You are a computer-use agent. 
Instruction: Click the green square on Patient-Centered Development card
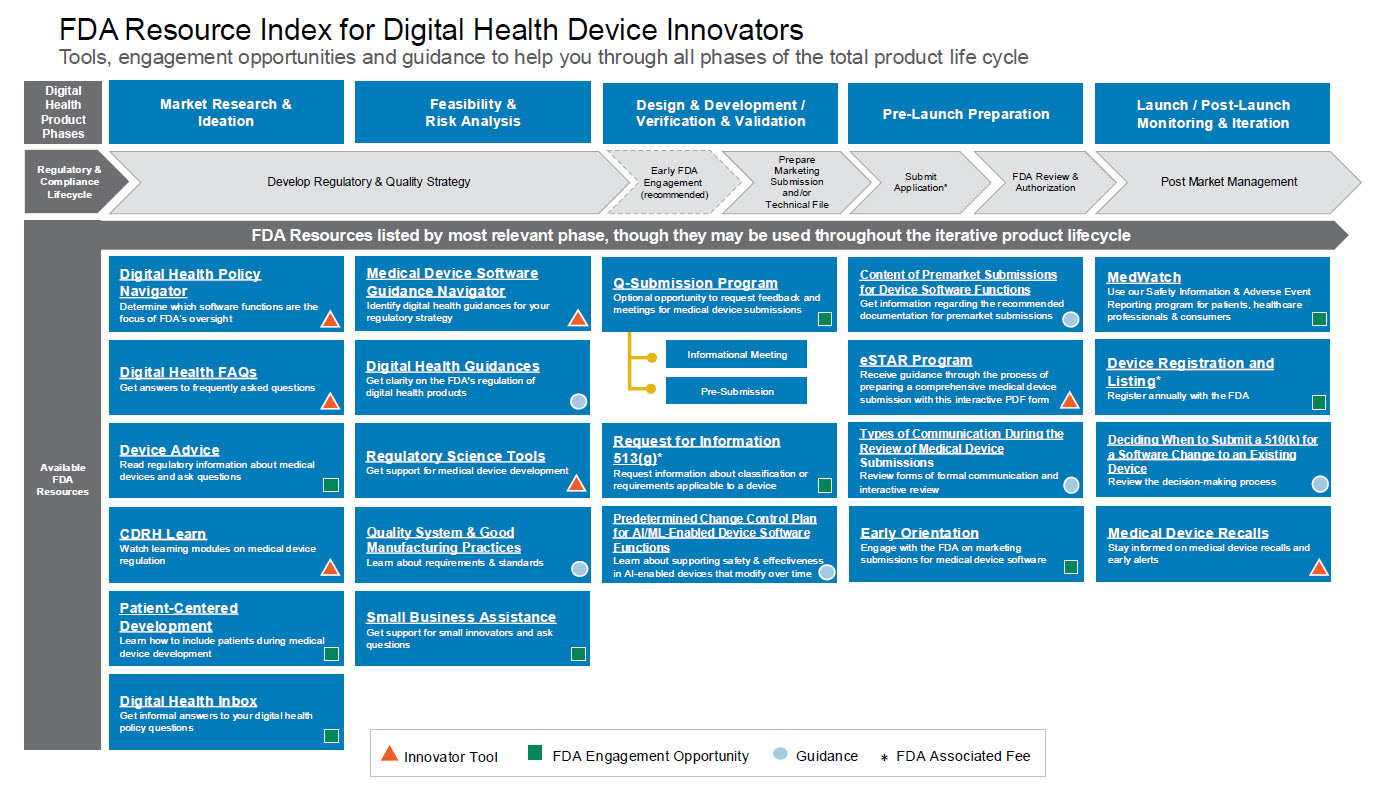[x=331, y=654]
